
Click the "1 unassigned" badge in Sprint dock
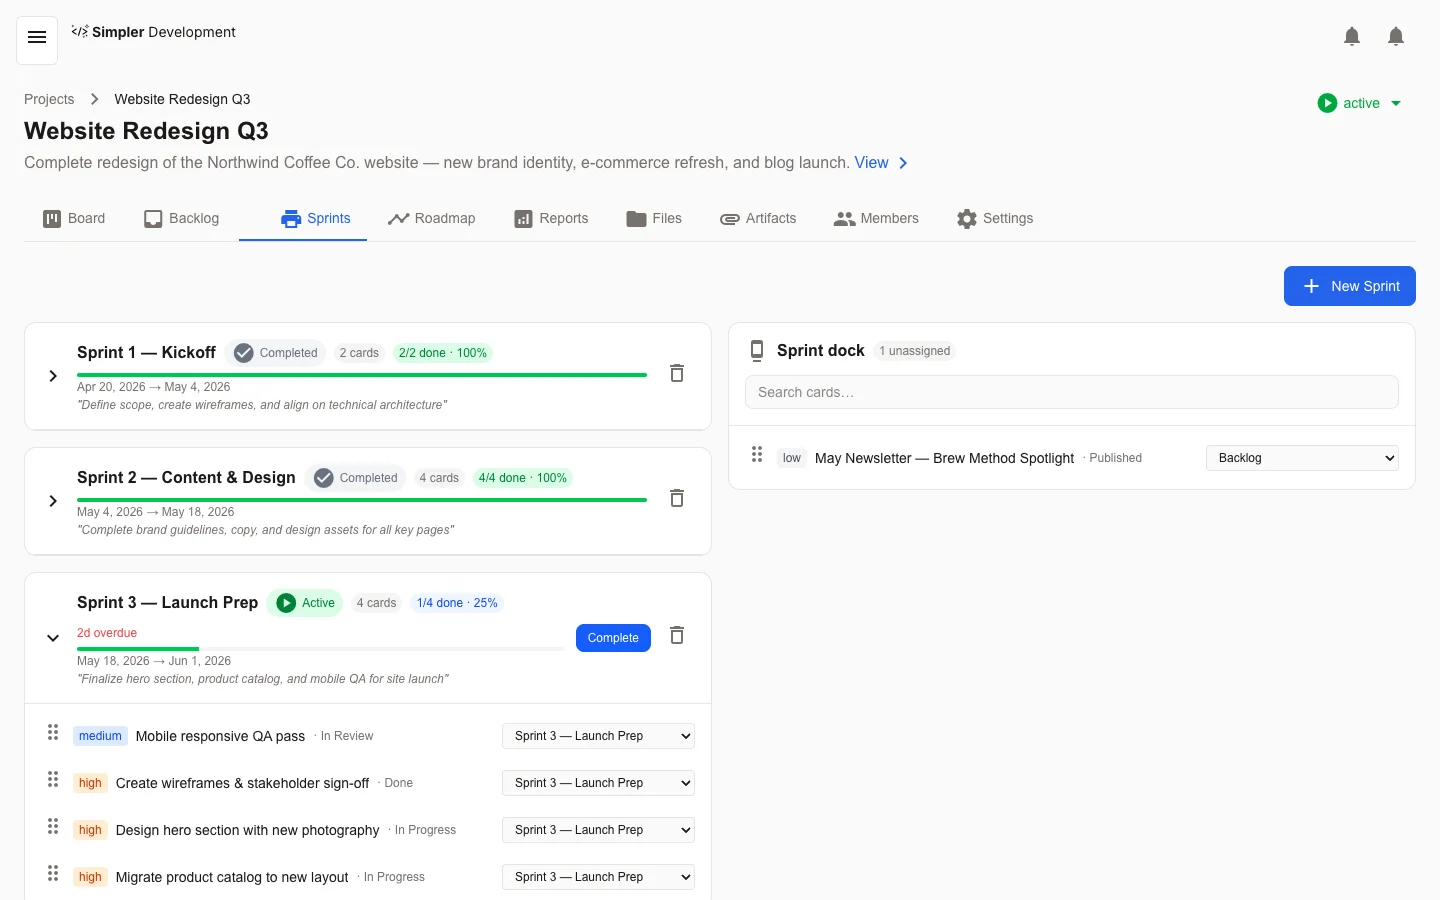[x=915, y=351]
